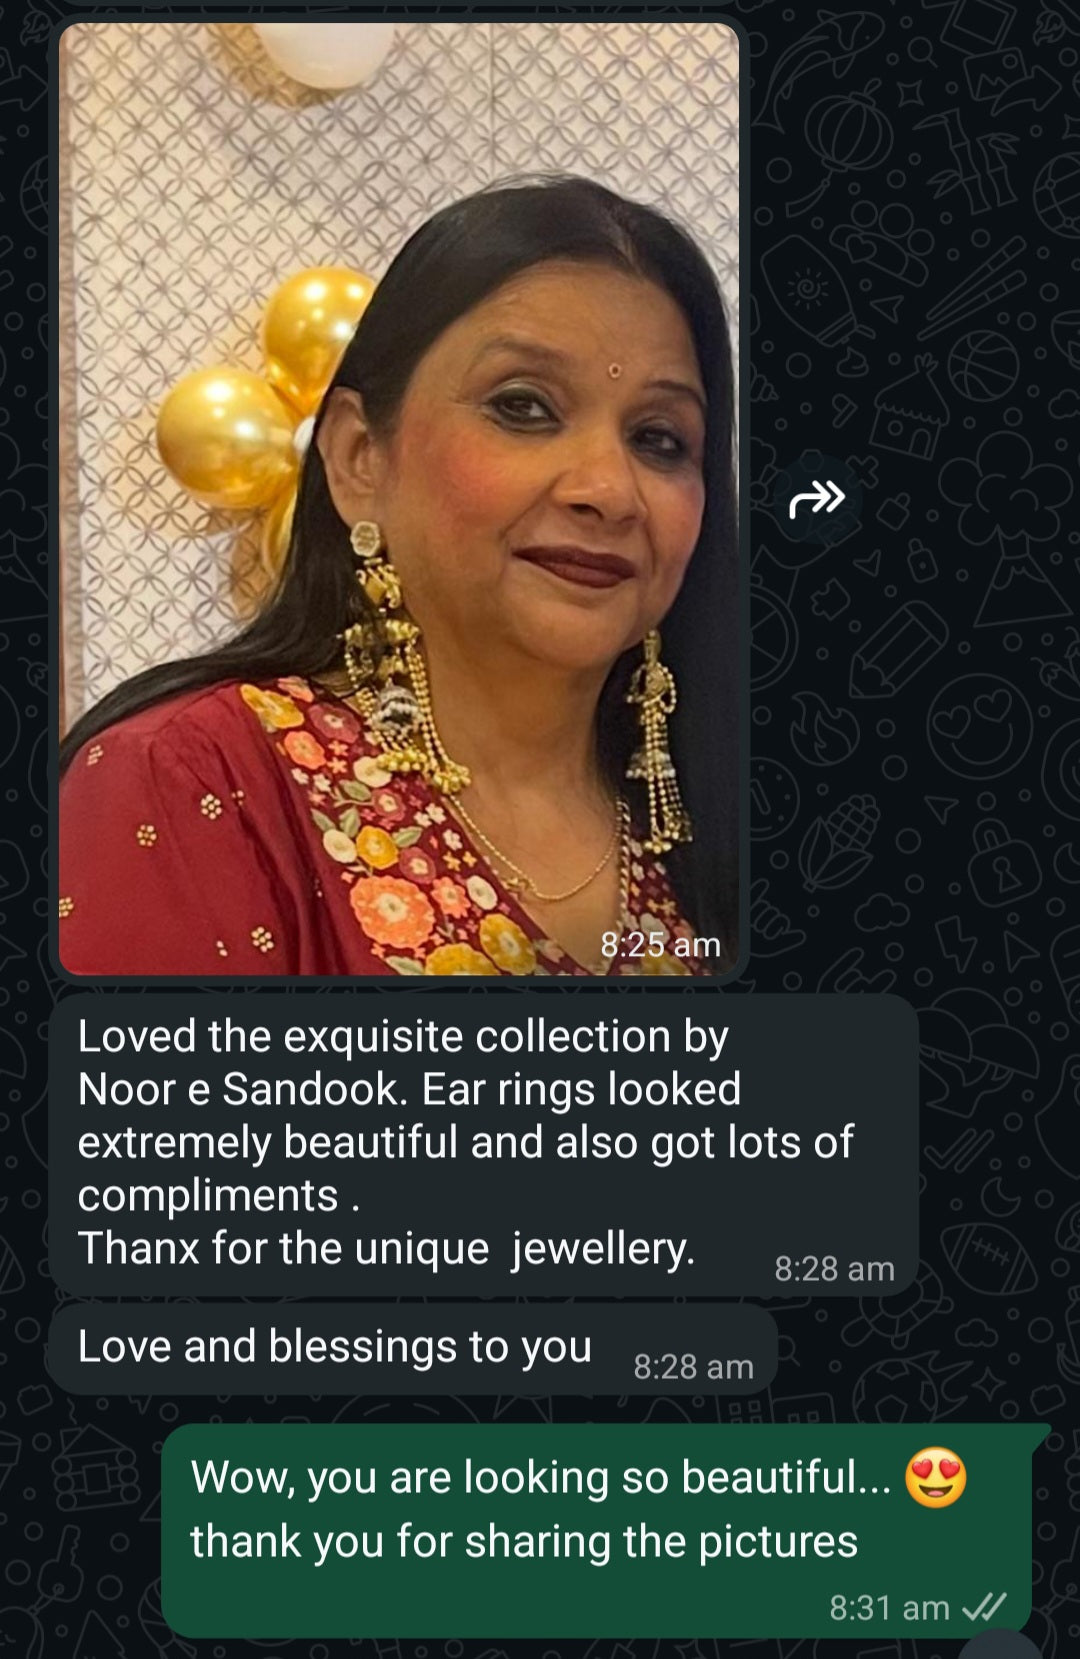Tap the 8:28 am time beside 'jewellery' message

(x=834, y=1269)
